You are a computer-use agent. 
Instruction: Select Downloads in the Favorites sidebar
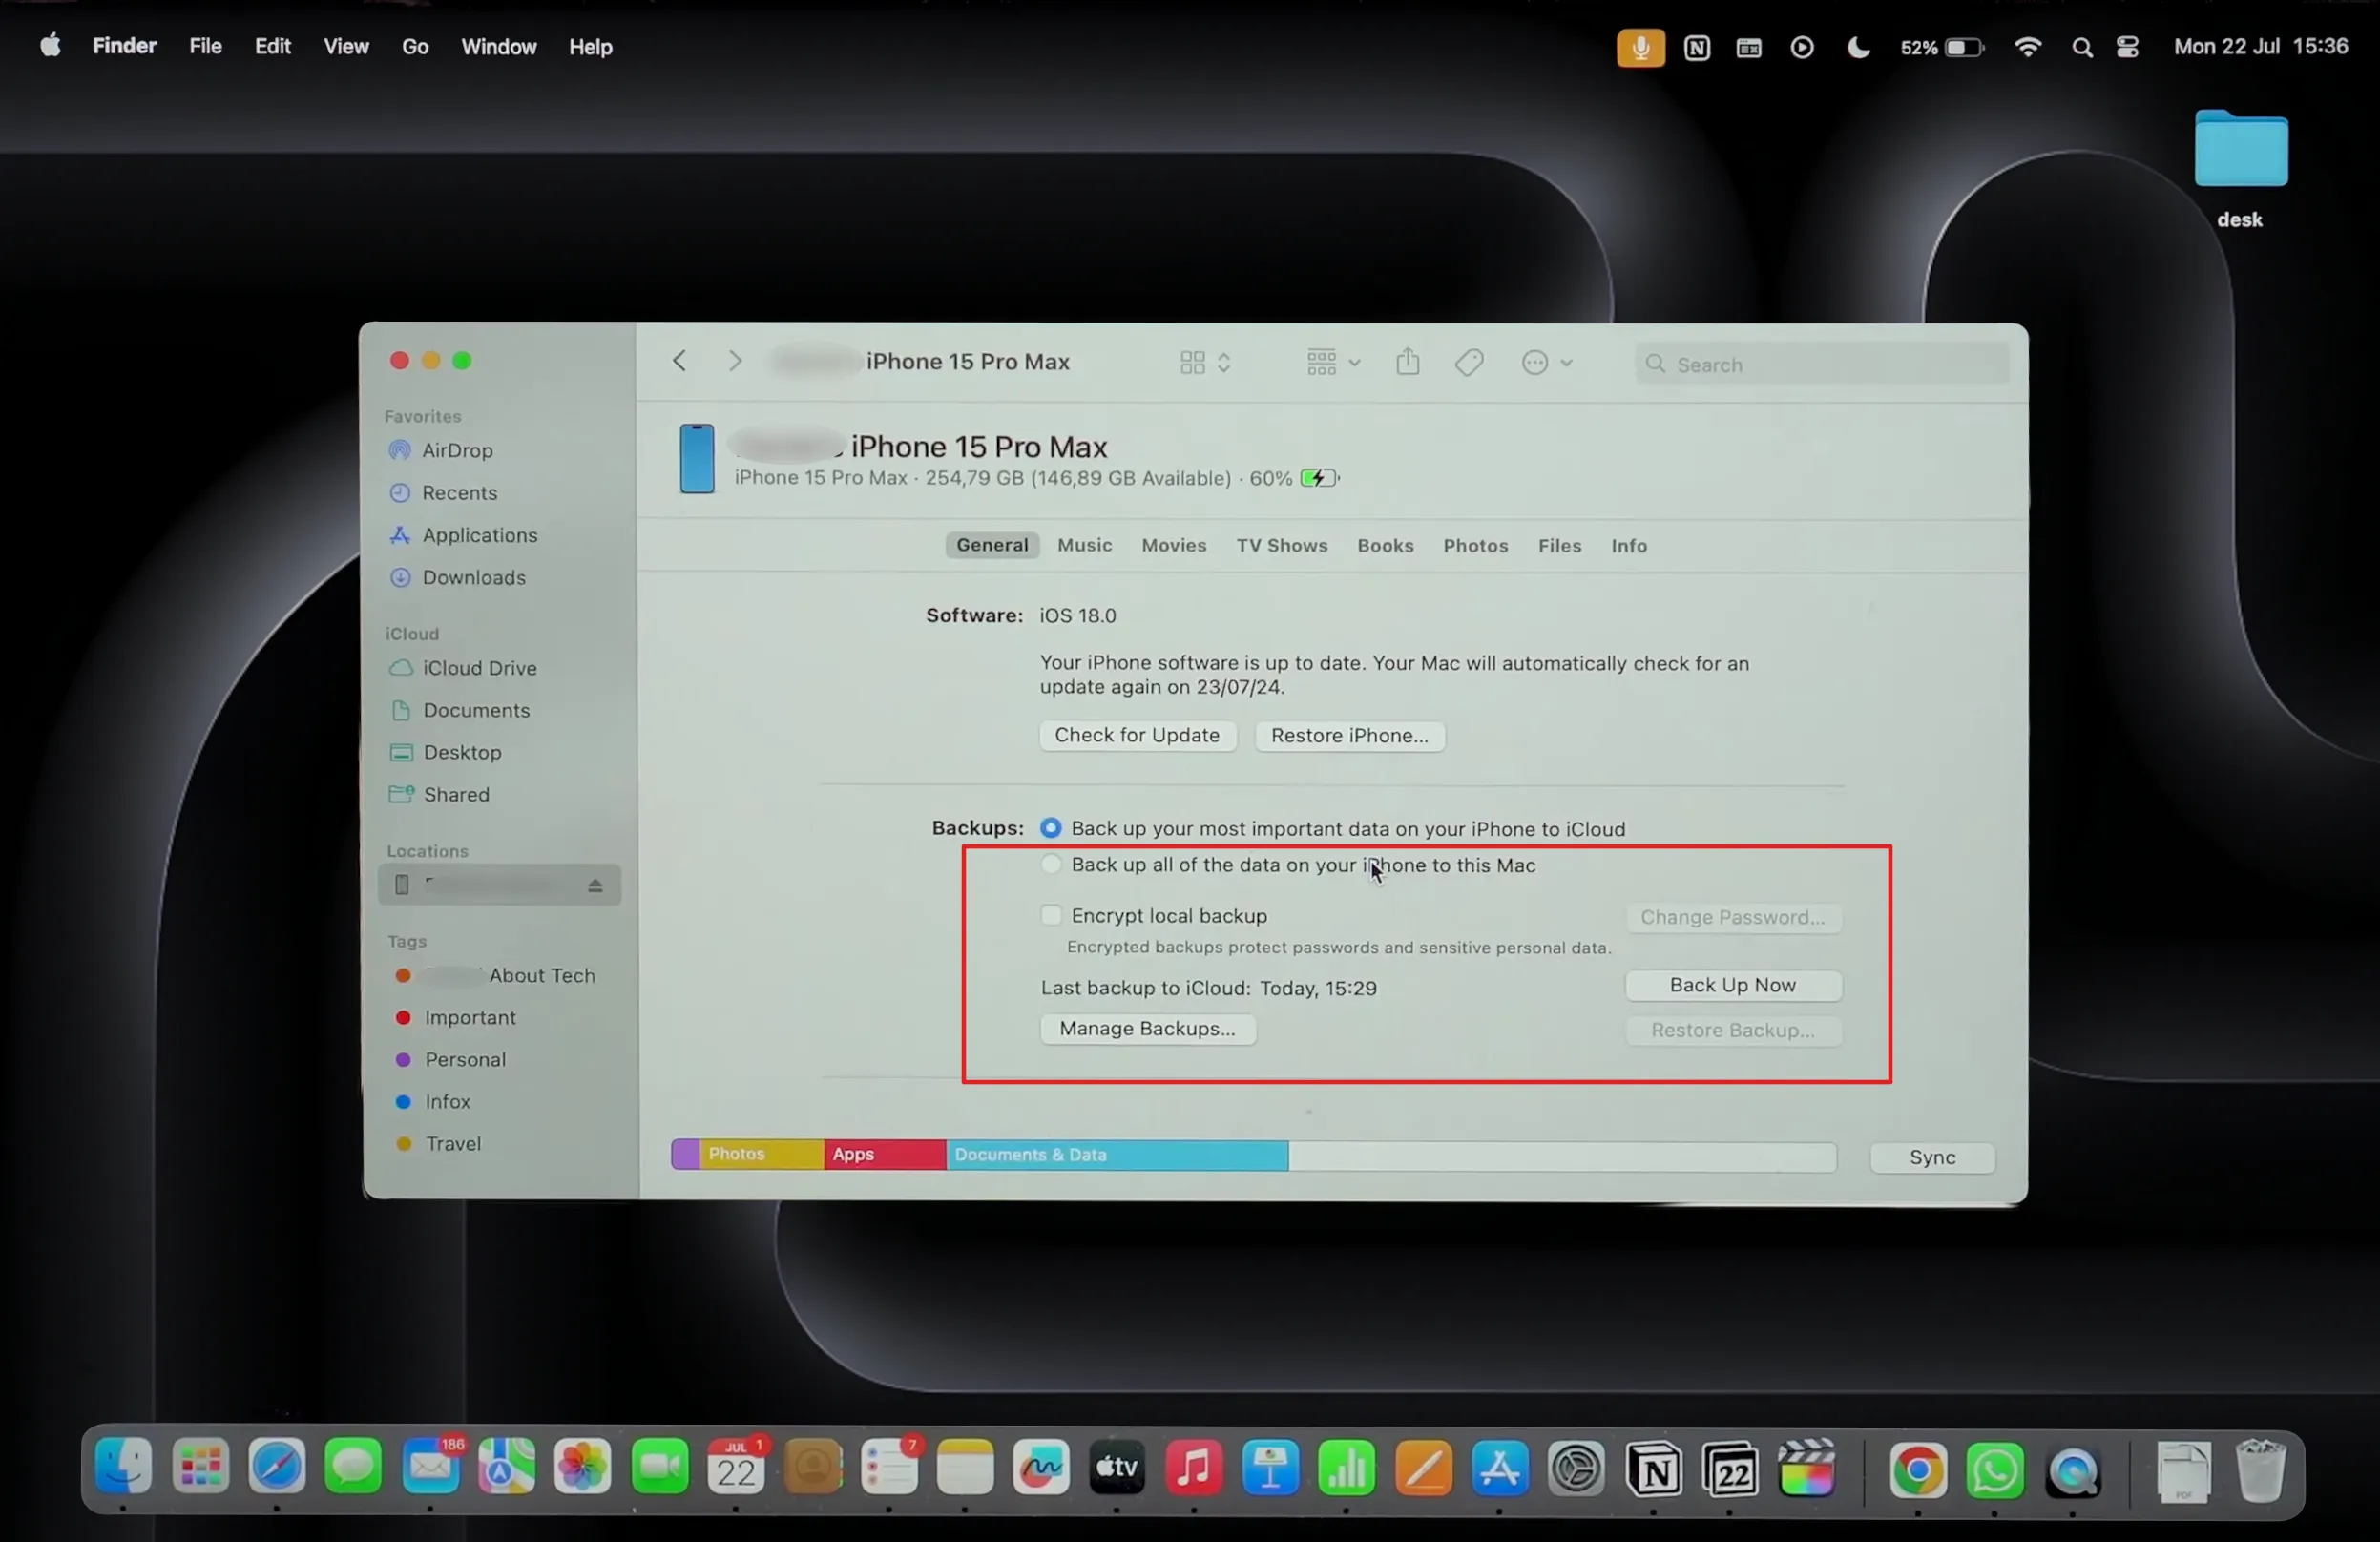[474, 578]
